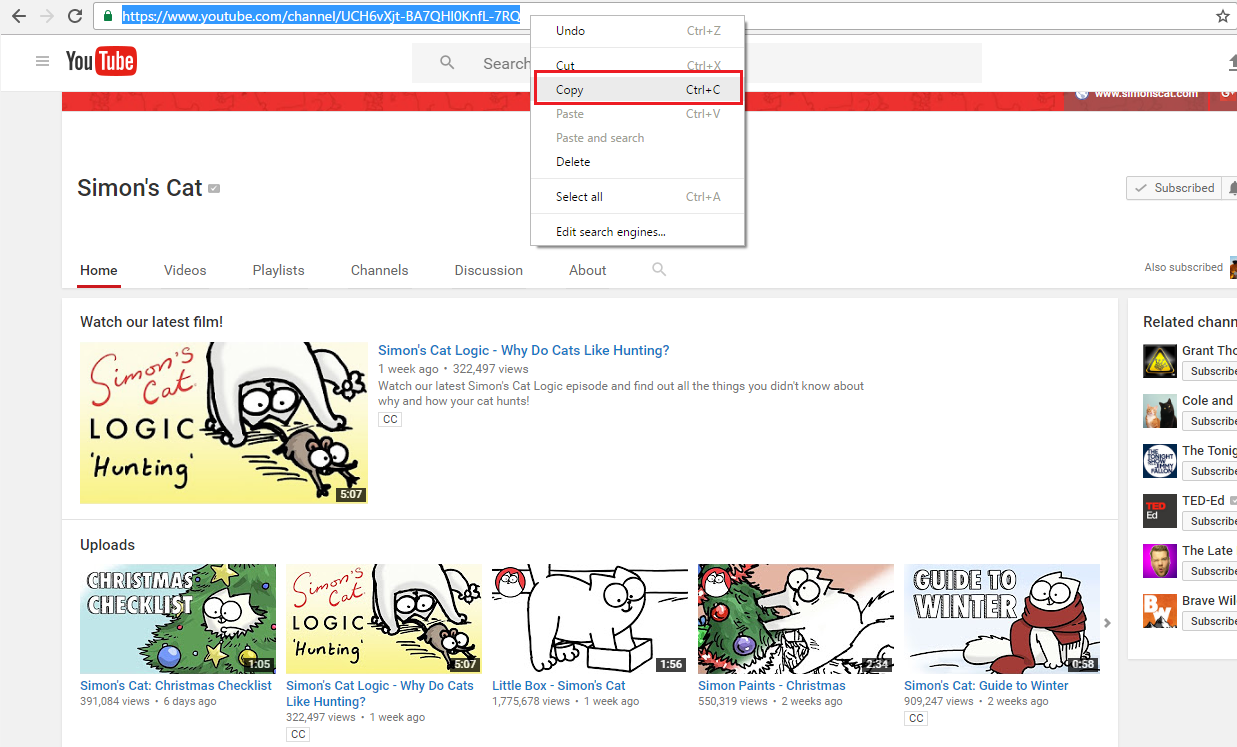Click the '1,775,678 views' text under Little Box
This screenshot has width=1237, height=747.
[x=531, y=702]
